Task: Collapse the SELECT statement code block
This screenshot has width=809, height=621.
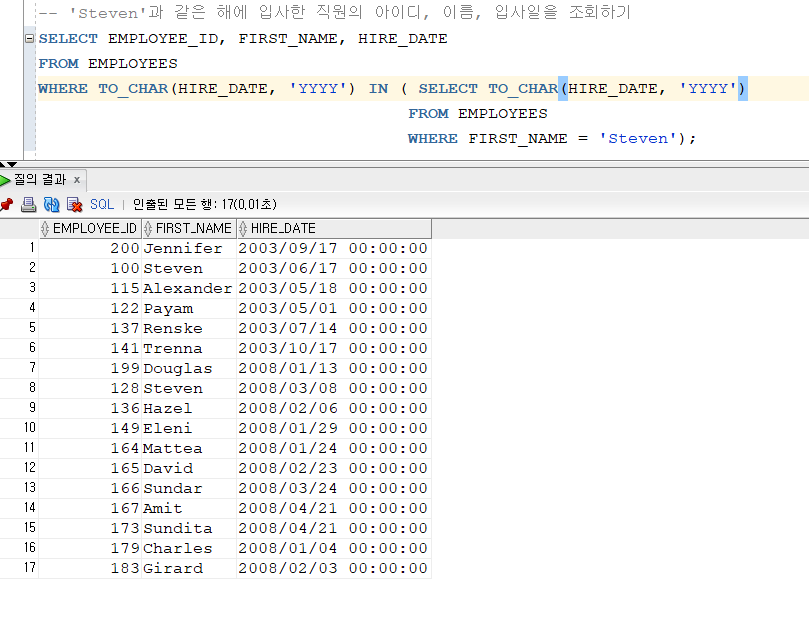Action: [29, 39]
